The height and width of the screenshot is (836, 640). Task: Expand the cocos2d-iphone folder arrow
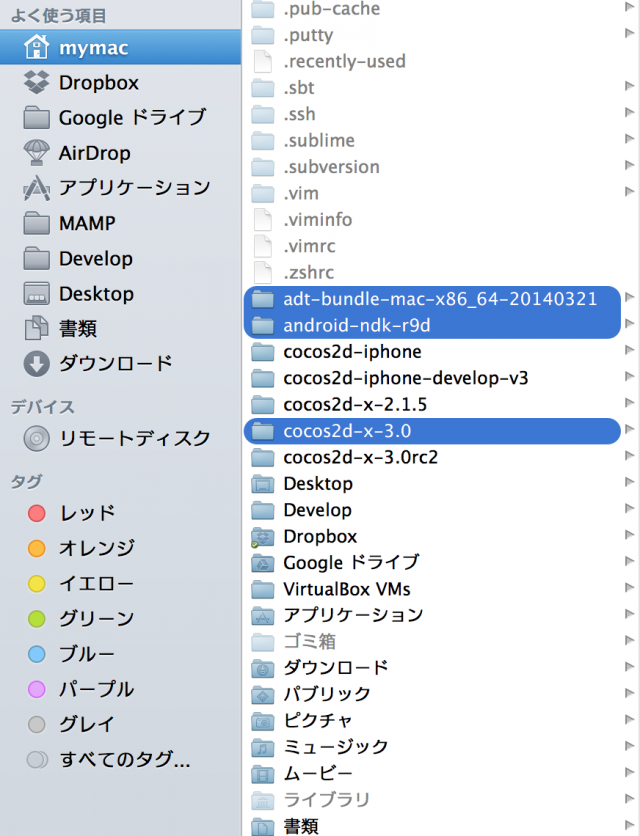pos(629,349)
